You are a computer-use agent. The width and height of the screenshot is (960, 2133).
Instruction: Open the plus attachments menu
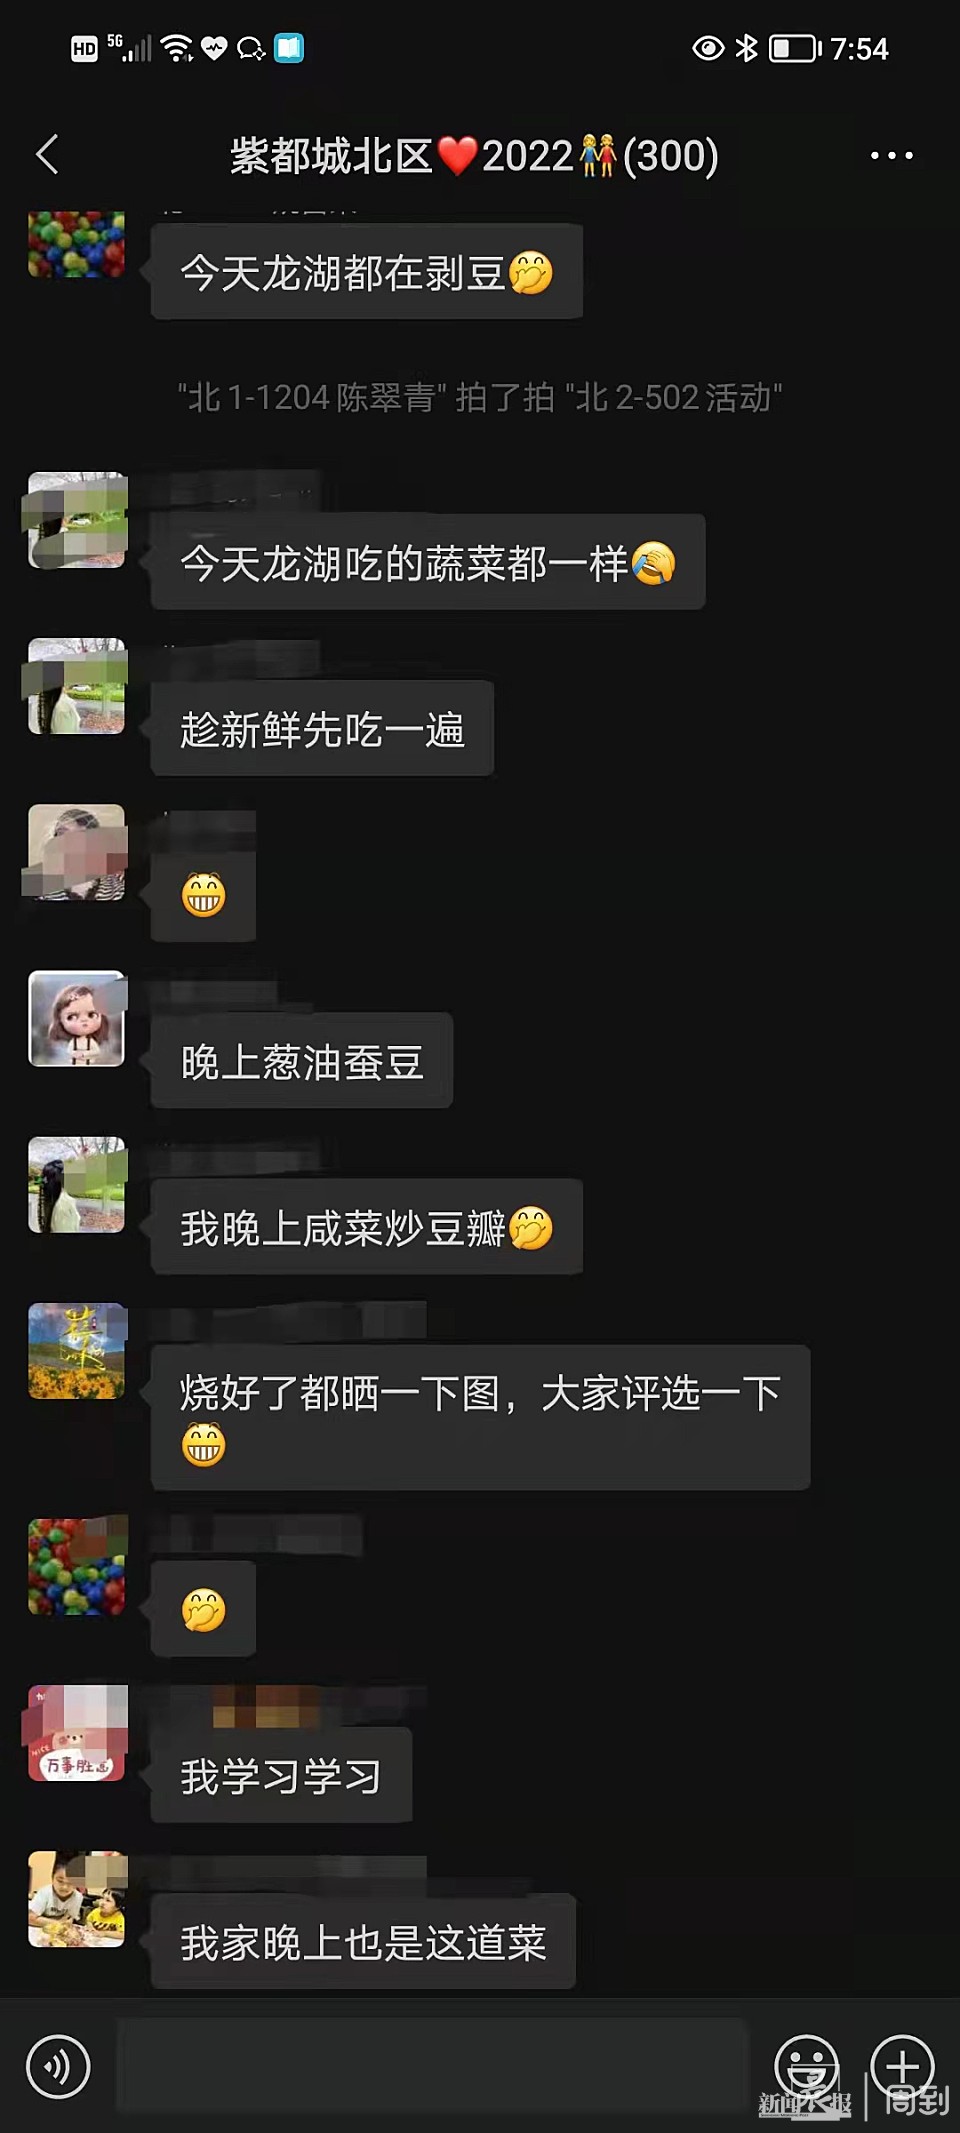(x=902, y=2066)
